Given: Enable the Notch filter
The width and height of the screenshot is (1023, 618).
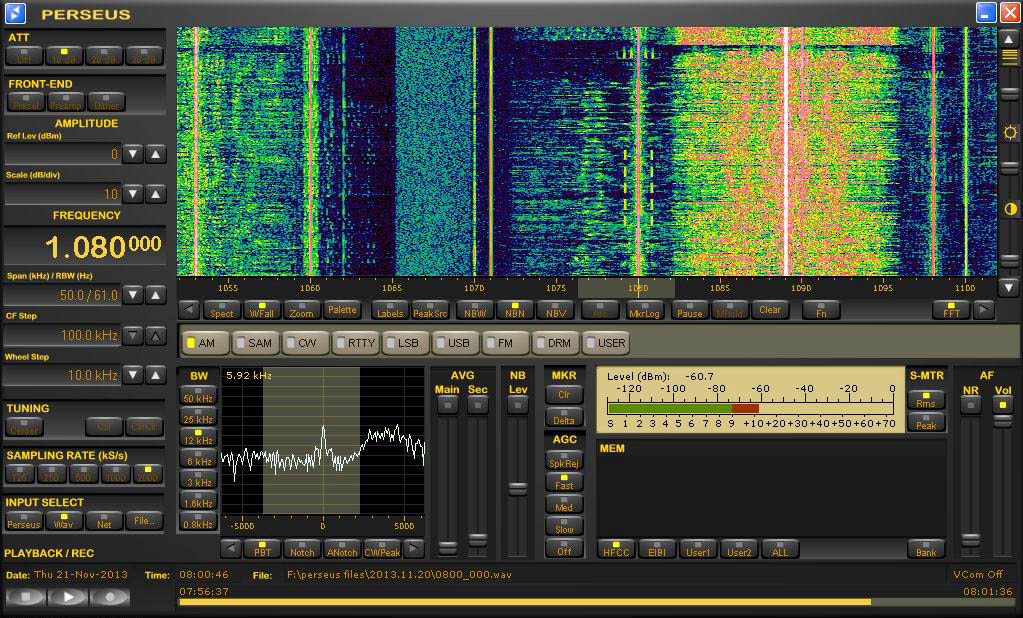Looking at the screenshot, I should [x=302, y=549].
